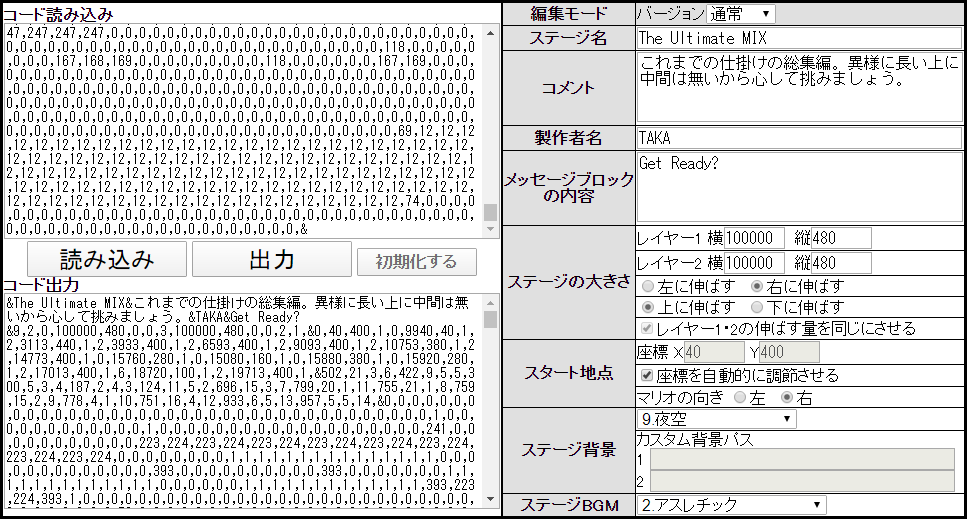Open the バージョン dropdown set to 通常
The image size is (967, 519).
click(x=741, y=14)
